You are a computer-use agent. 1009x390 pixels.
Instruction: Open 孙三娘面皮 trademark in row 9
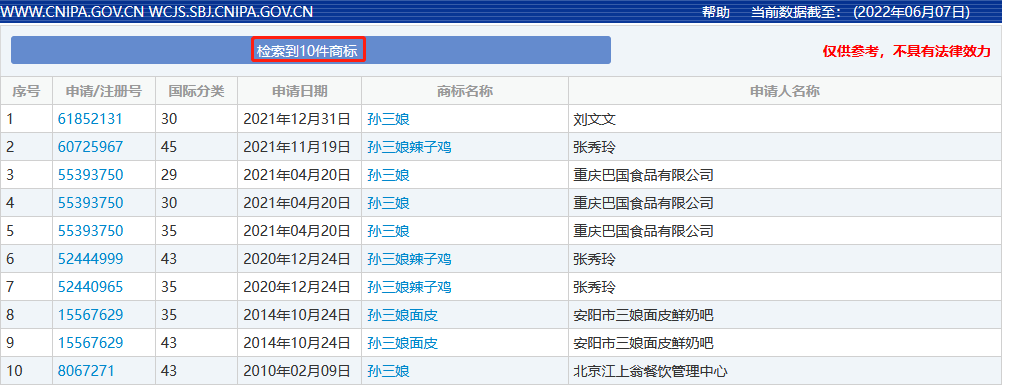point(402,343)
